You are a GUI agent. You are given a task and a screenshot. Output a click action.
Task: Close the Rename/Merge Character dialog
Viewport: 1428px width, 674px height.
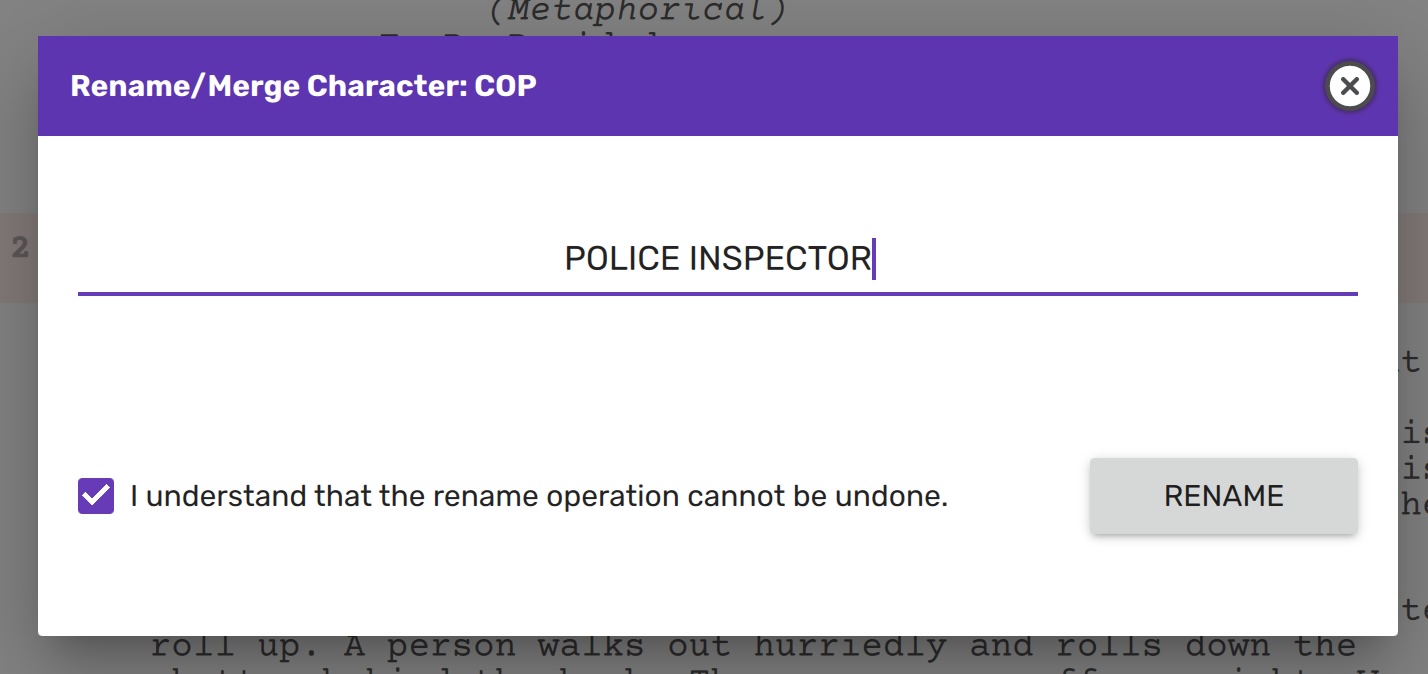1349,86
